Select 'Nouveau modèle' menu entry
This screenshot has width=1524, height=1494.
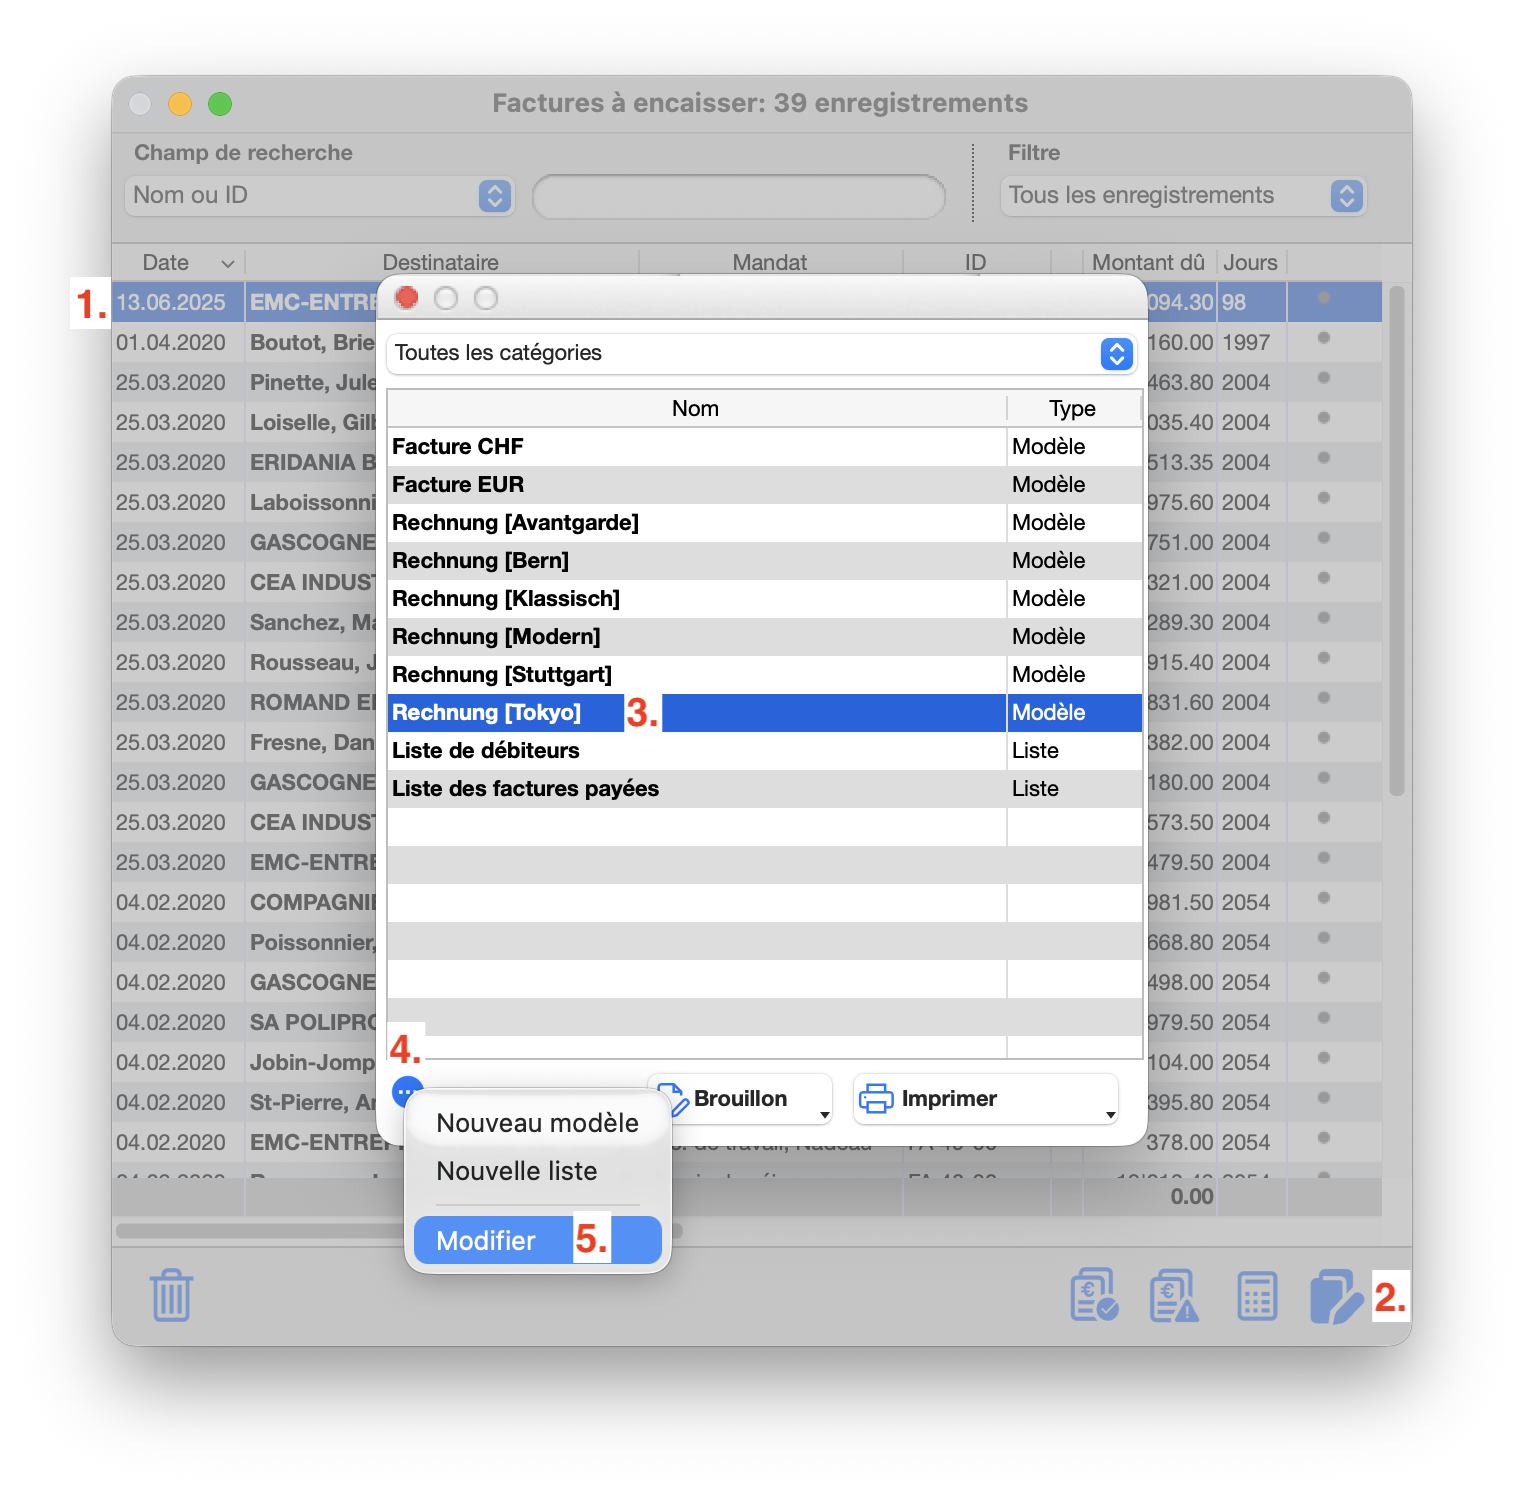pos(537,1123)
